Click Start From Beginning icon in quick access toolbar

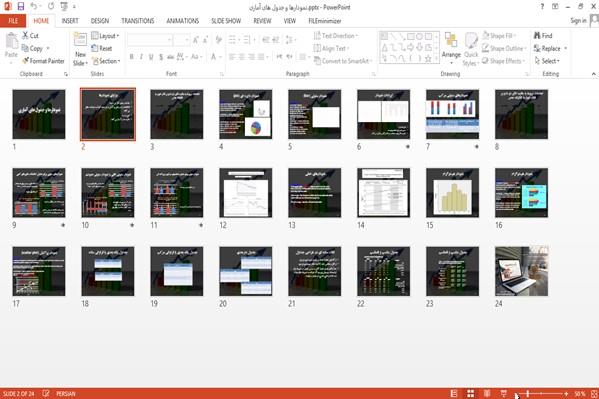64,6
